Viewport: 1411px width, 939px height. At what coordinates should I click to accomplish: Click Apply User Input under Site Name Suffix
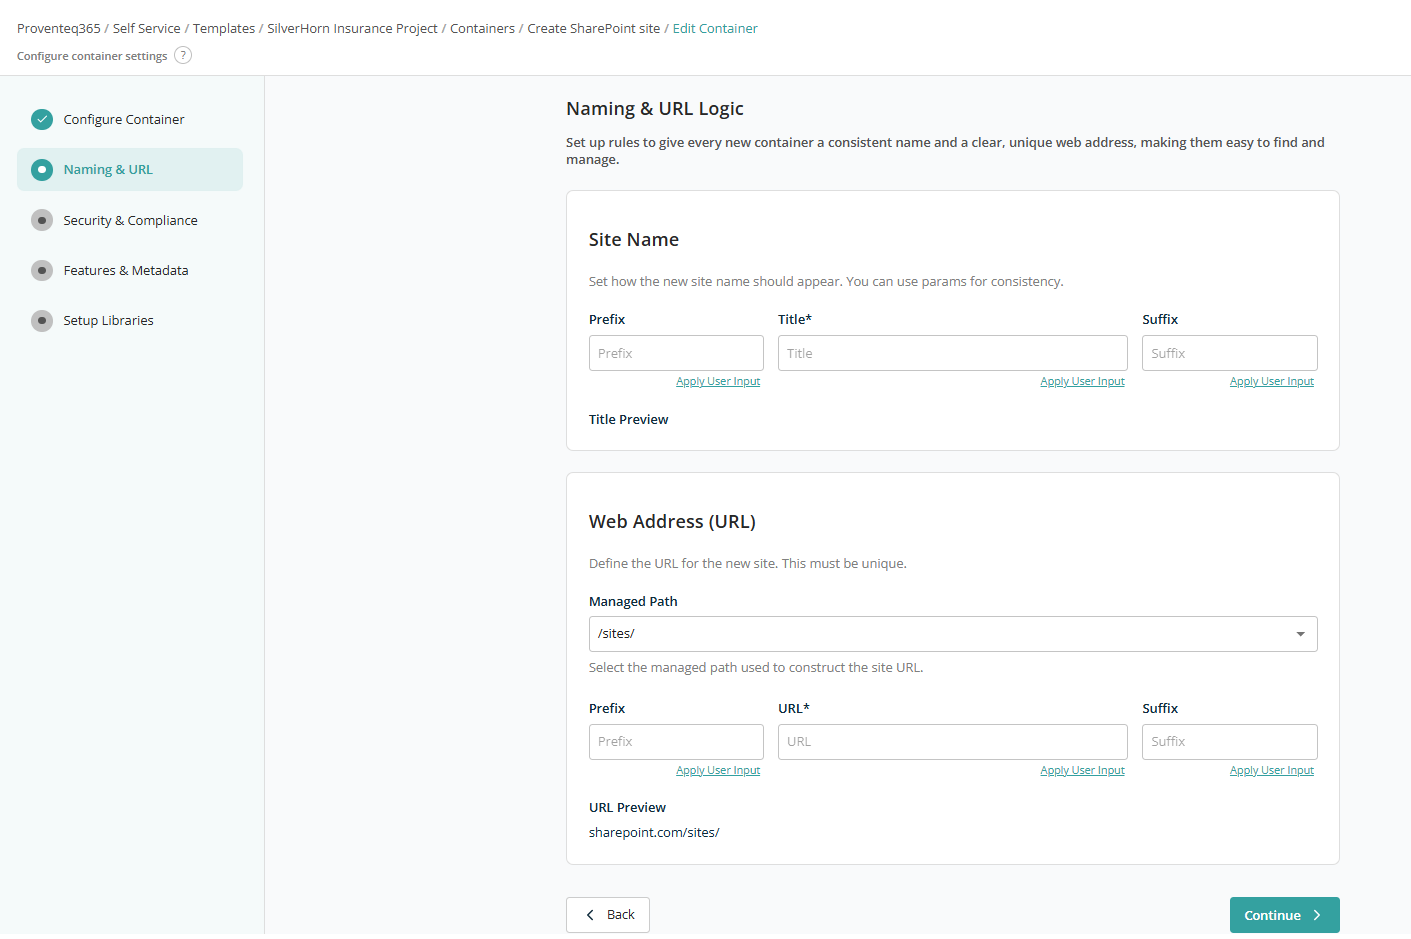click(x=1272, y=382)
